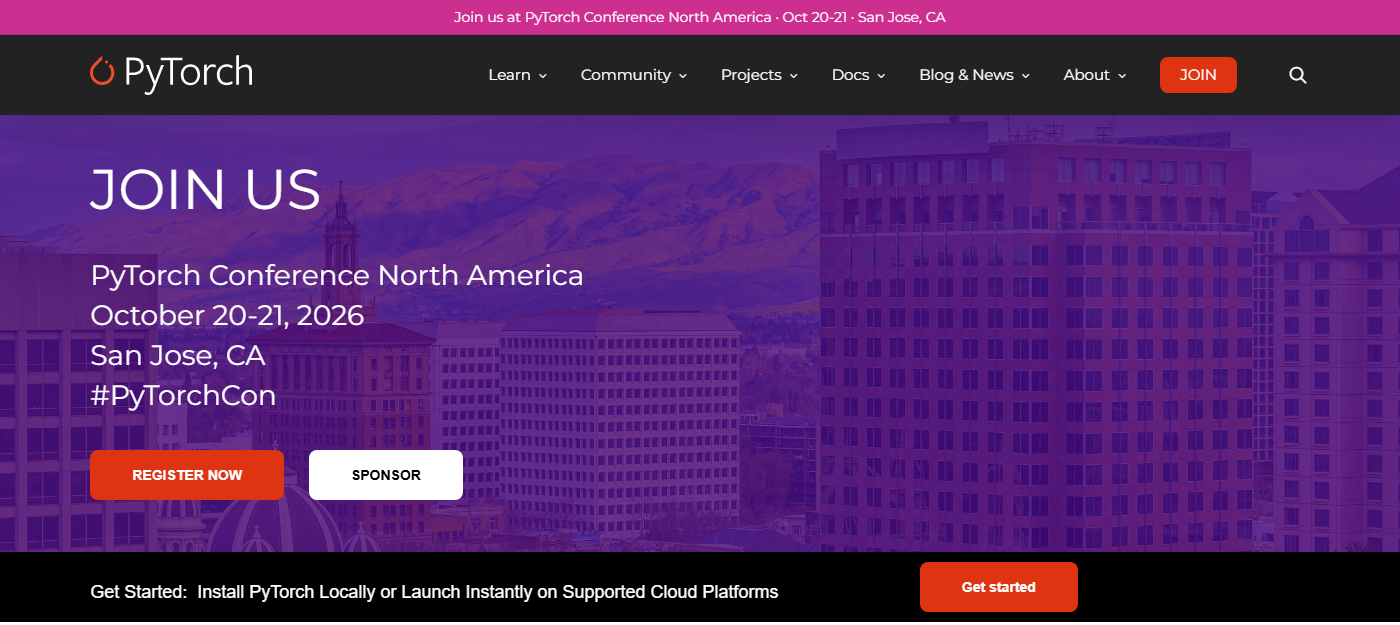Screen dimensions: 1400x625
Task: Click the white SPONSOR button
Action: pos(386,475)
